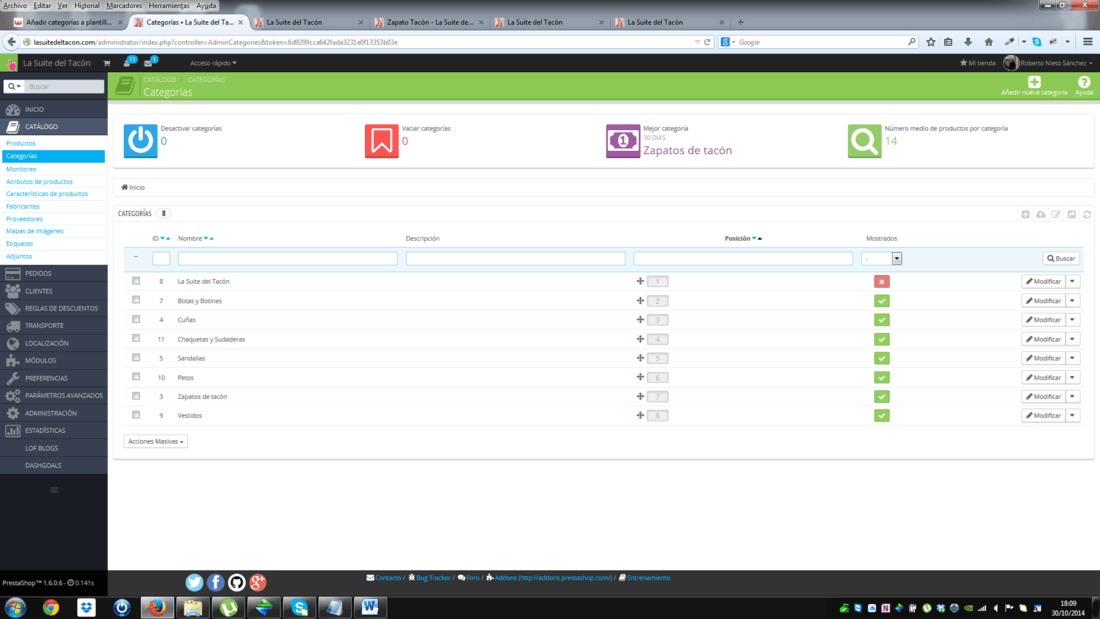
Task: Open Skype from Windows taskbar
Action: pyautogui.click(x=300, y=607)
